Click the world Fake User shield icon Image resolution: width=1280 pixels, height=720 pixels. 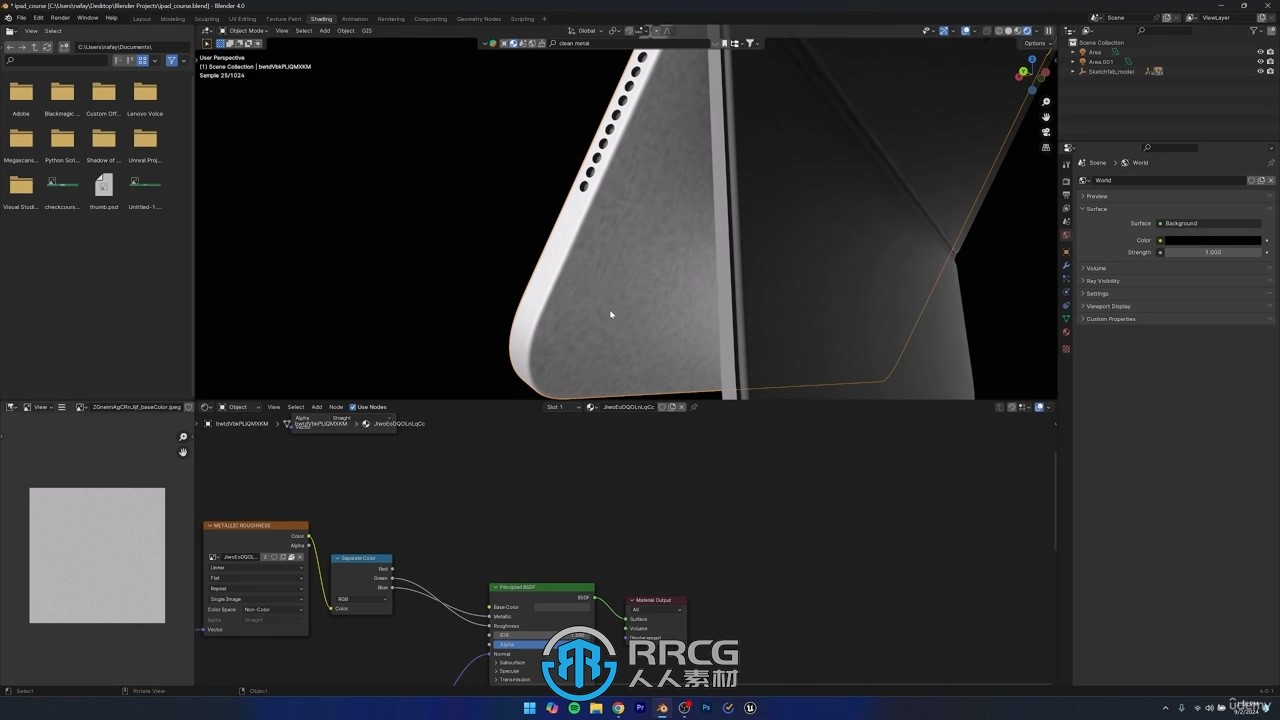[1252, 180]
